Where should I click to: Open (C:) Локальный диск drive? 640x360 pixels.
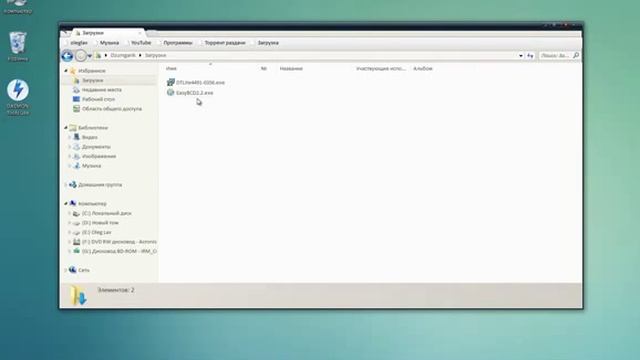(107, 213)
